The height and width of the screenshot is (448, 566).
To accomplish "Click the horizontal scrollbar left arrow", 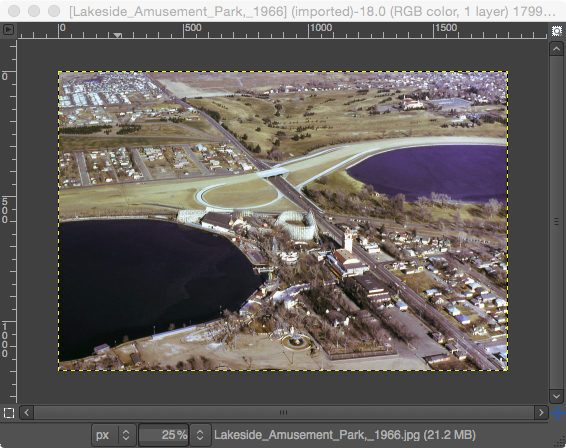I will click(x=27, y=412).
